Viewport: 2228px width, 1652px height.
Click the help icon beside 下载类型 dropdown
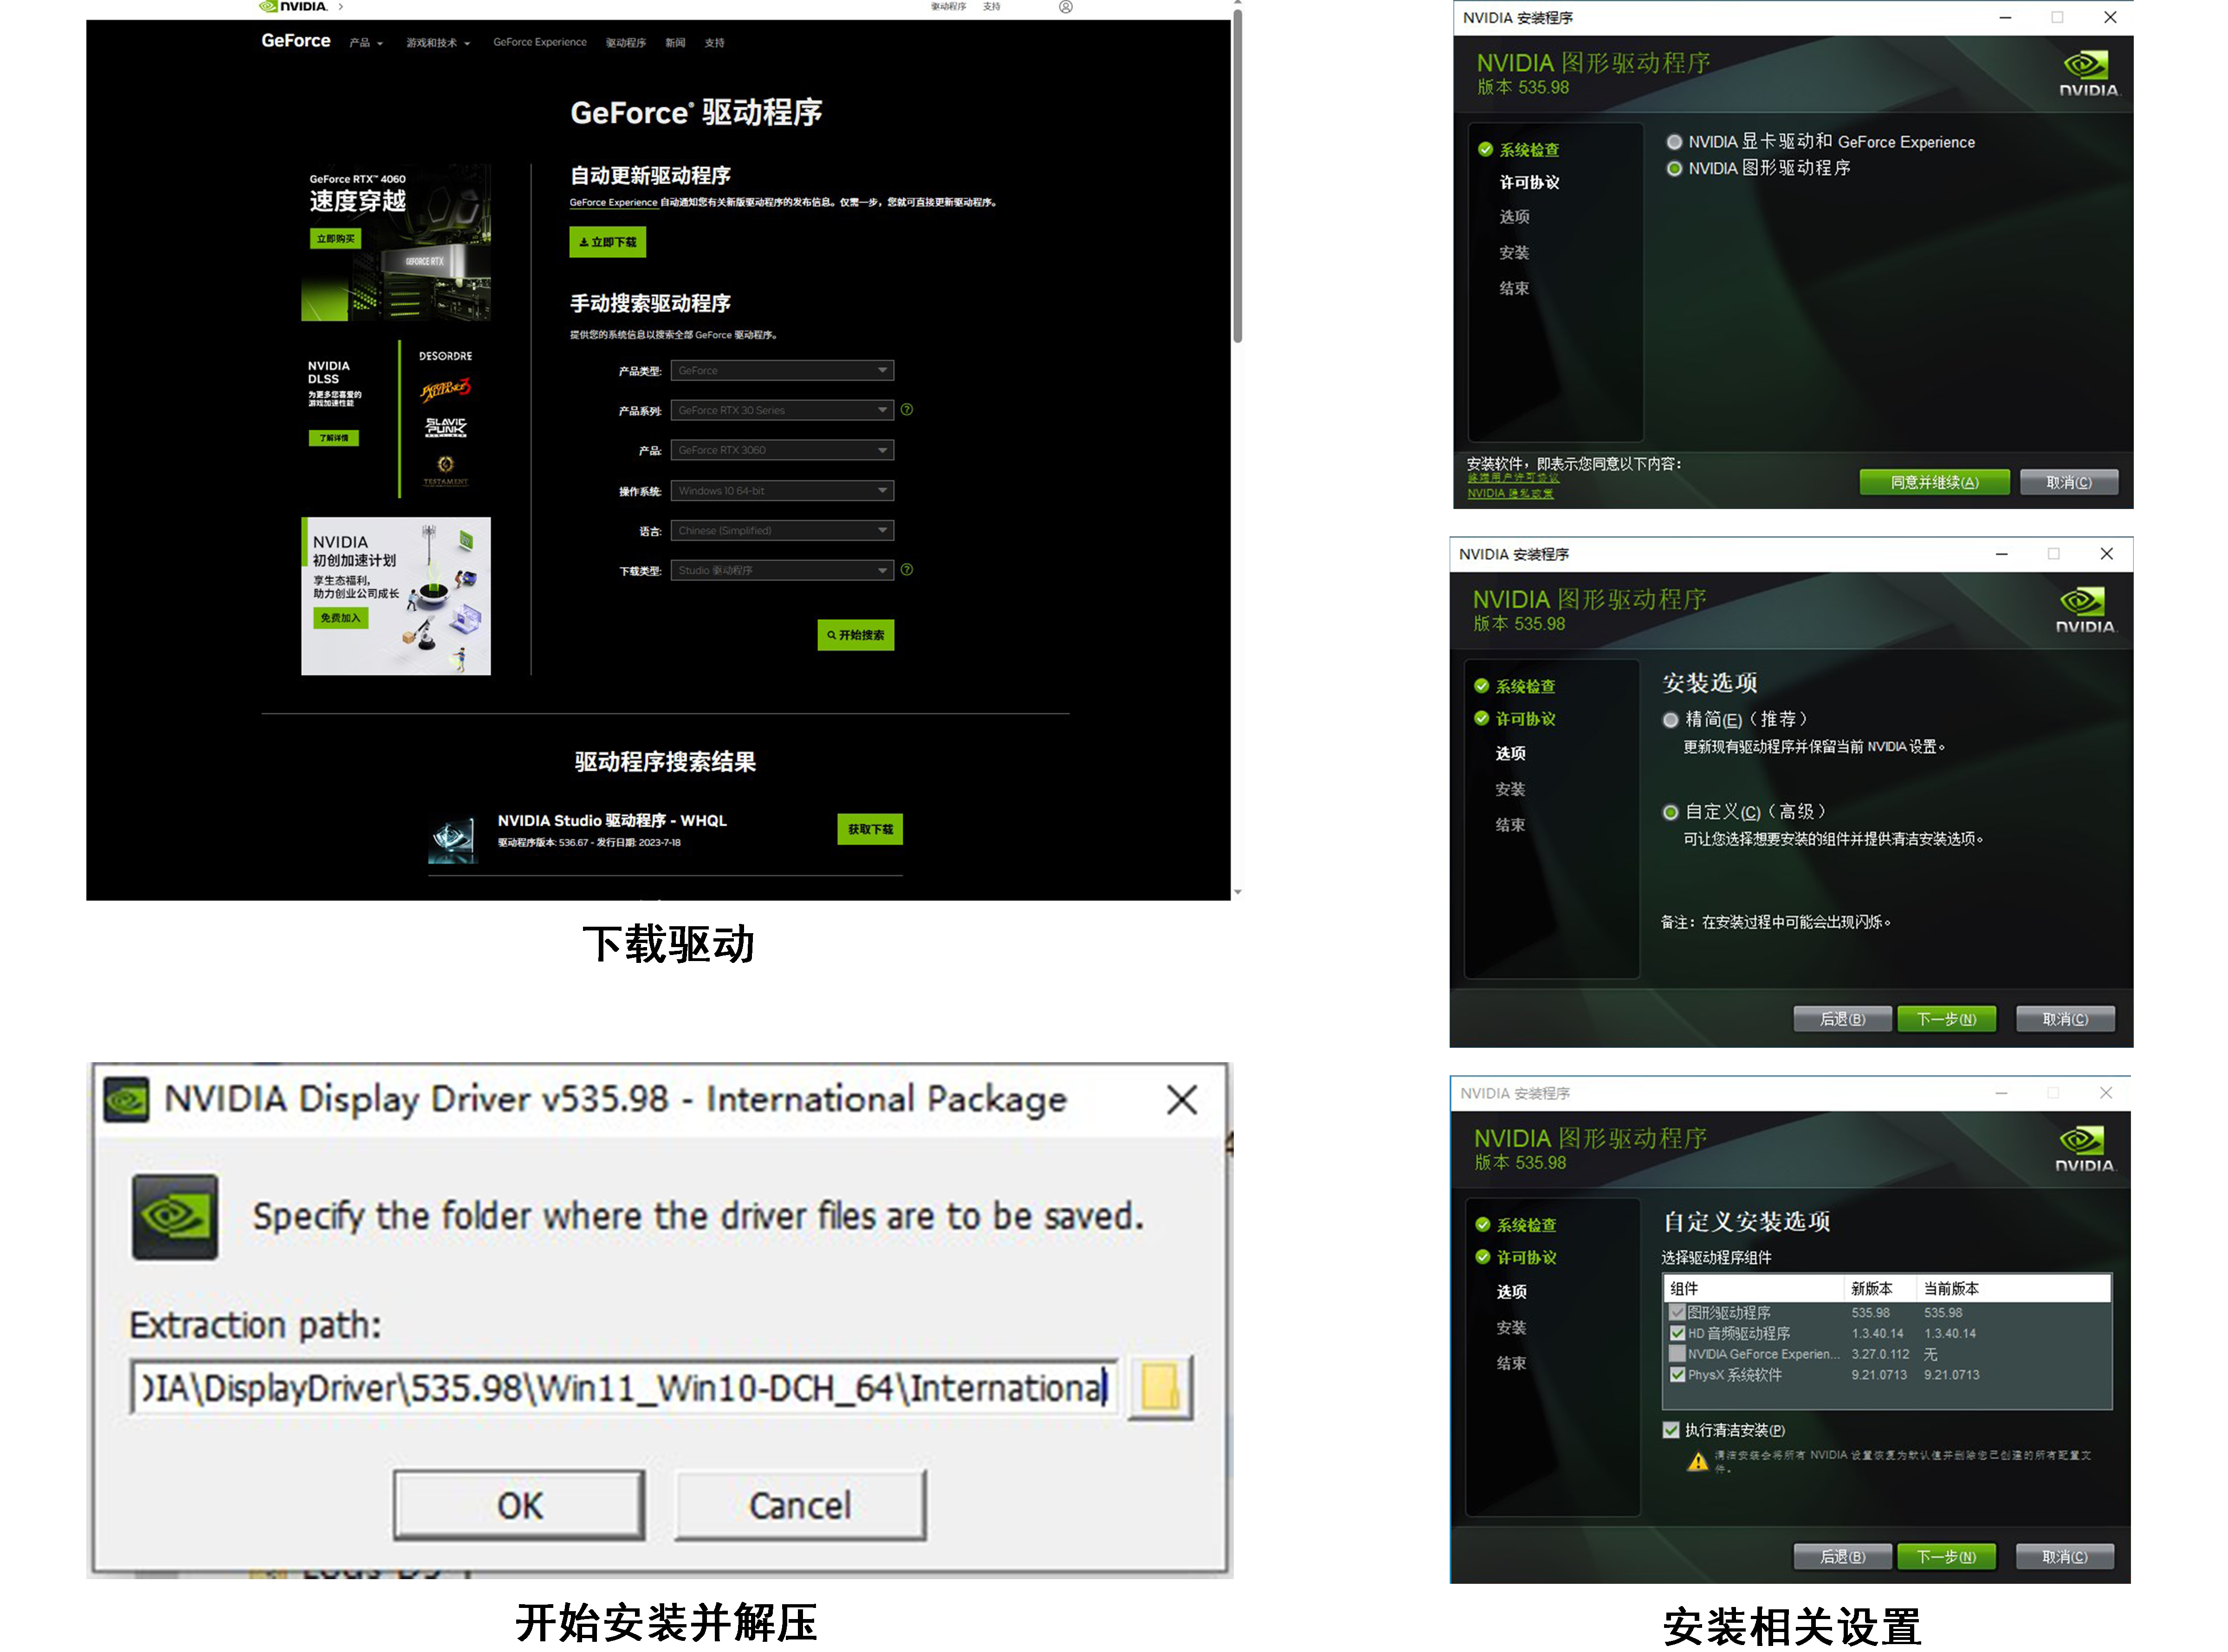907,570
